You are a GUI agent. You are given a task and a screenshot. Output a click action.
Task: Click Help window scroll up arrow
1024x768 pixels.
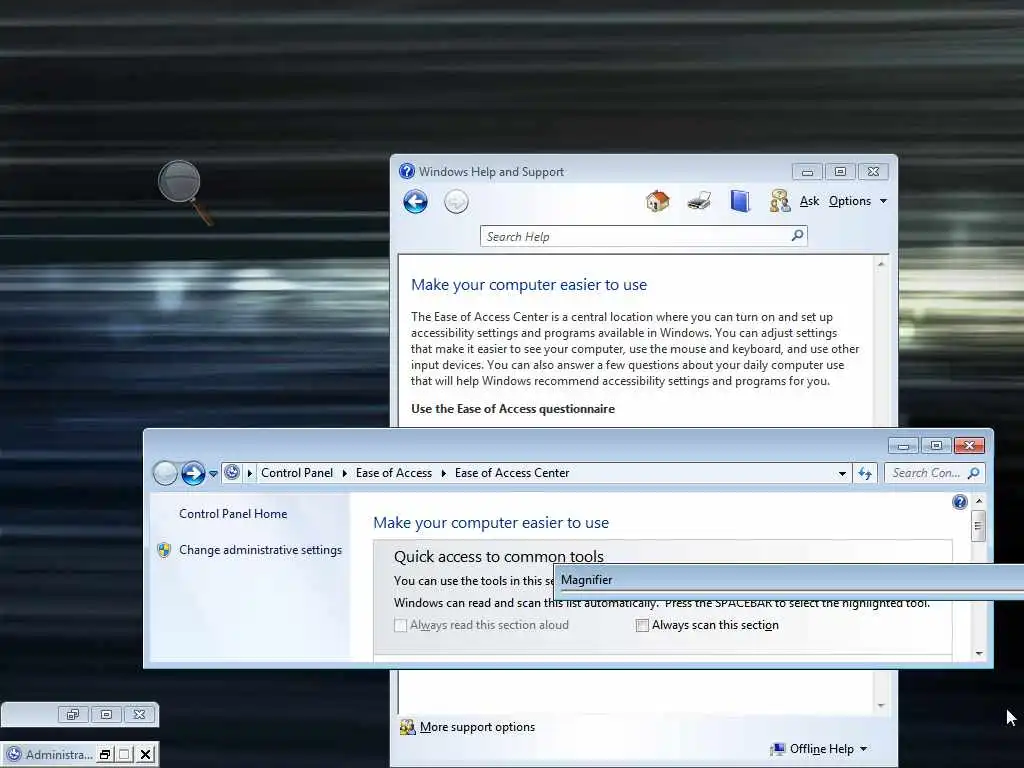coord(881,264)
